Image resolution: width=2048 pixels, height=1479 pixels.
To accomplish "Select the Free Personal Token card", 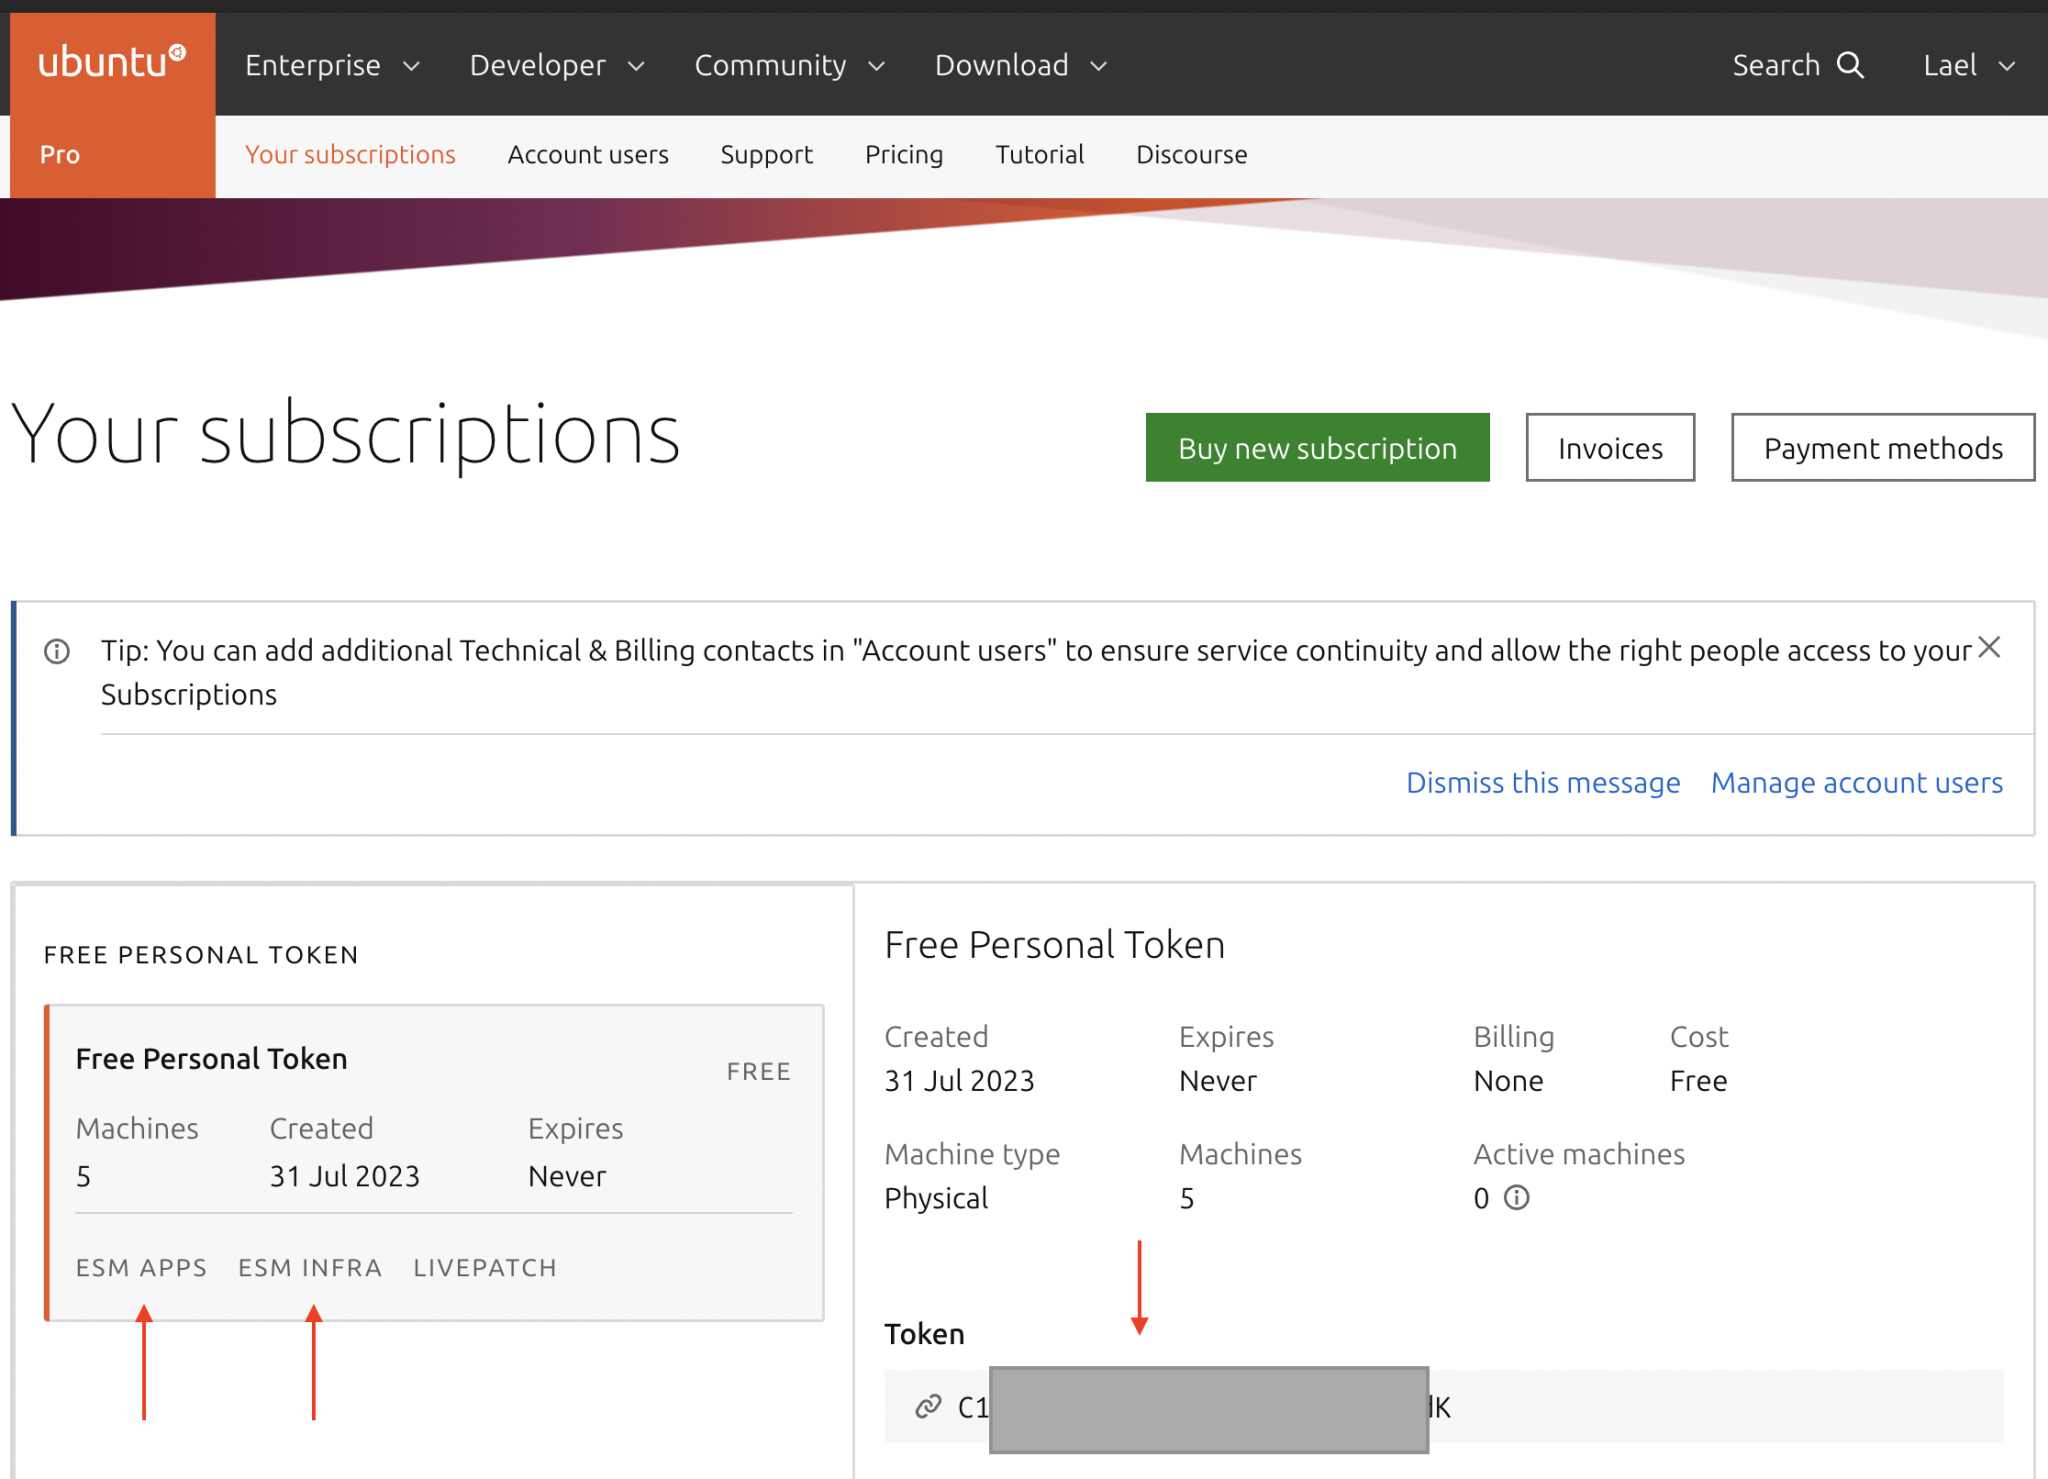I will (435, 1162).
